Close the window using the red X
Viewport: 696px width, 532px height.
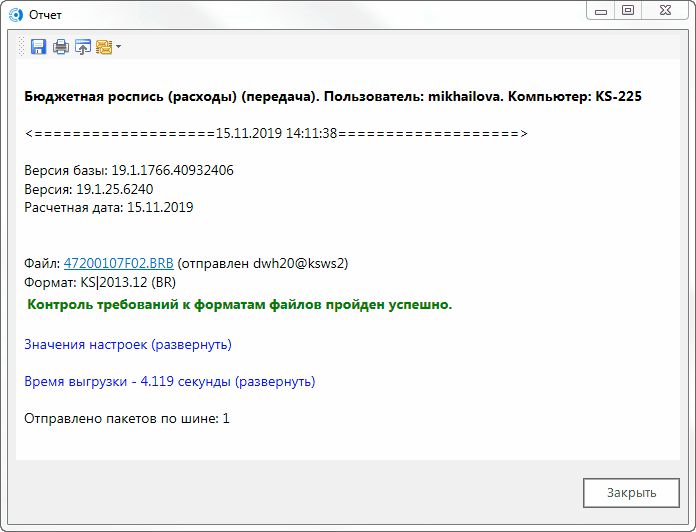[x=665, y=10]
